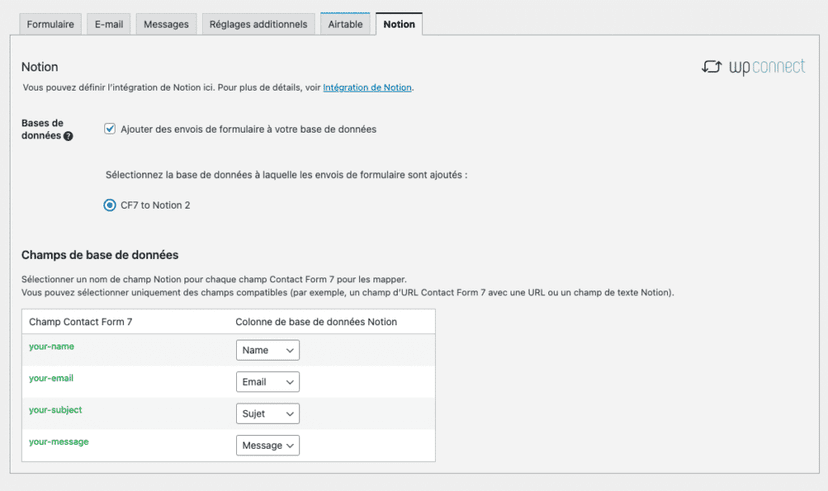The image size is (828, 491).
Task: Switch to the Formulaire tab
Action: [50, 24]
